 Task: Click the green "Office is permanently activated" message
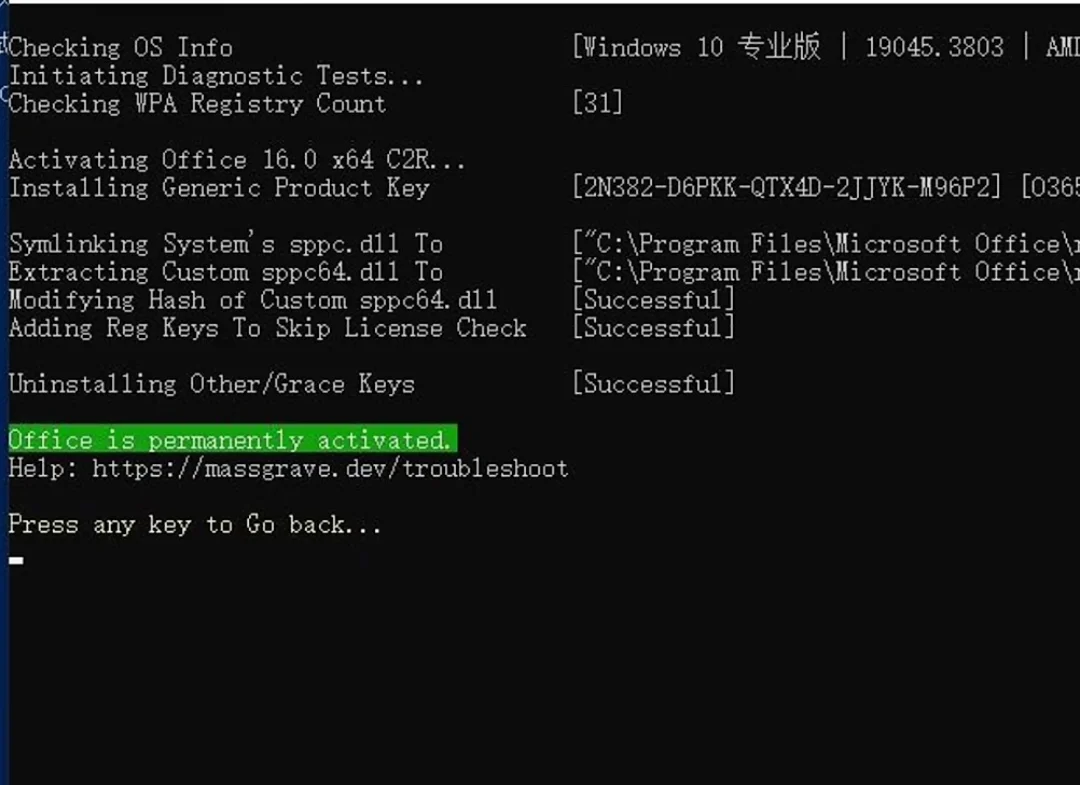tap(232, 440)
